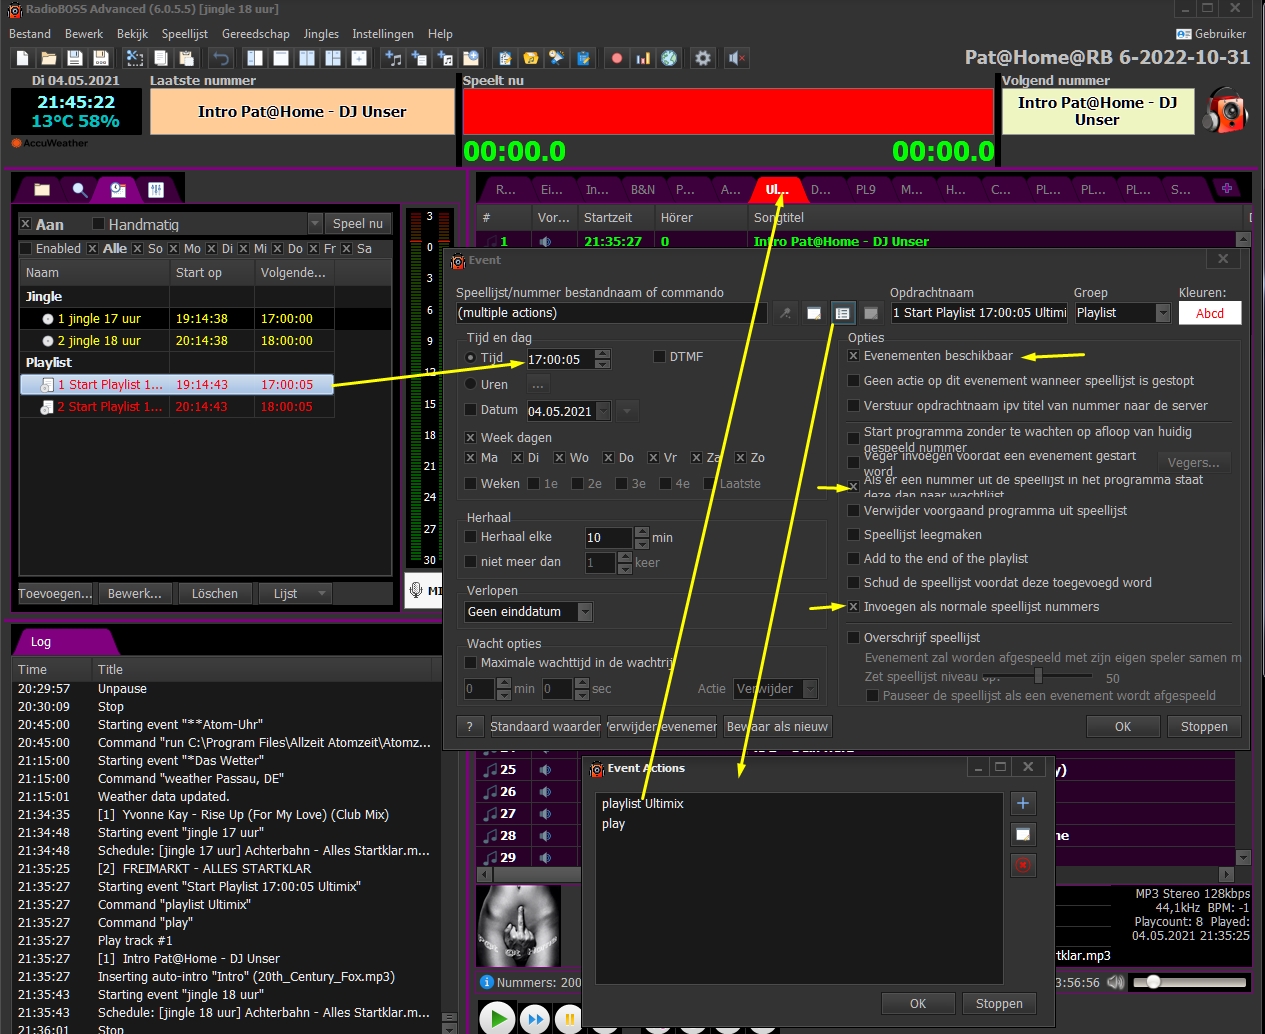Viewport: 1265px width, 1034px height.
Task: Expand the Lijst dropdown button
Action: (x=322, y=593)
